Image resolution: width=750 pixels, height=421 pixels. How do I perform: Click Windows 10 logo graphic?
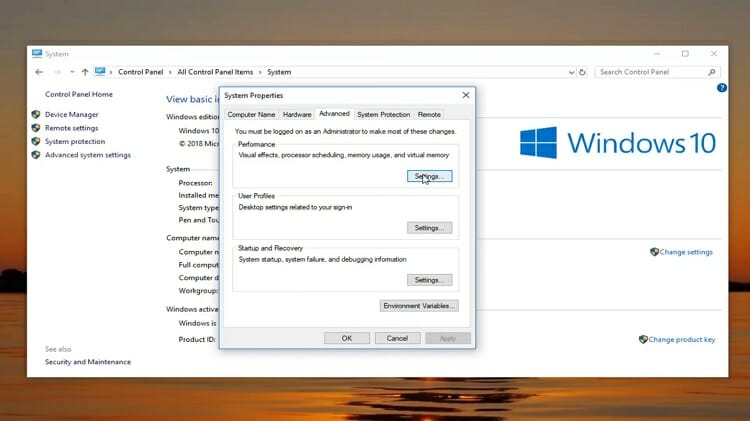coord(618,143)
